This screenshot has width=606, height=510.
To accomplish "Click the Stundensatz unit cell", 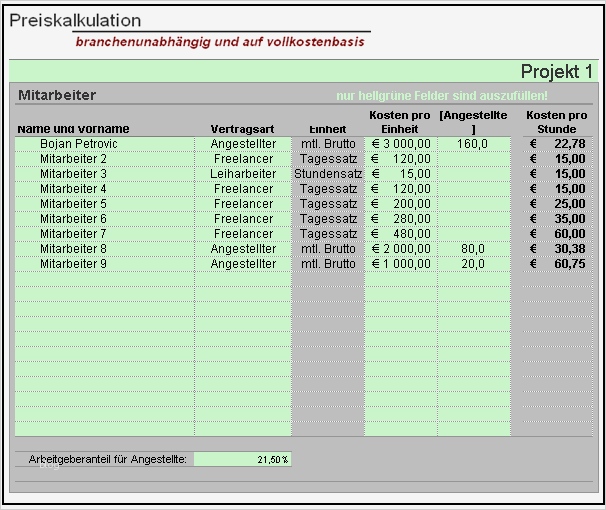I will tap(328, 174).
